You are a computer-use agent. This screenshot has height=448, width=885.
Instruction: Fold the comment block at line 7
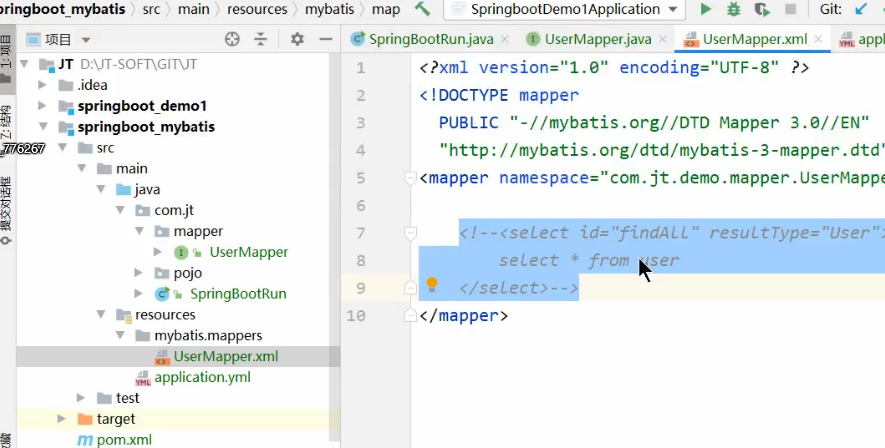[x=410, y=232]
